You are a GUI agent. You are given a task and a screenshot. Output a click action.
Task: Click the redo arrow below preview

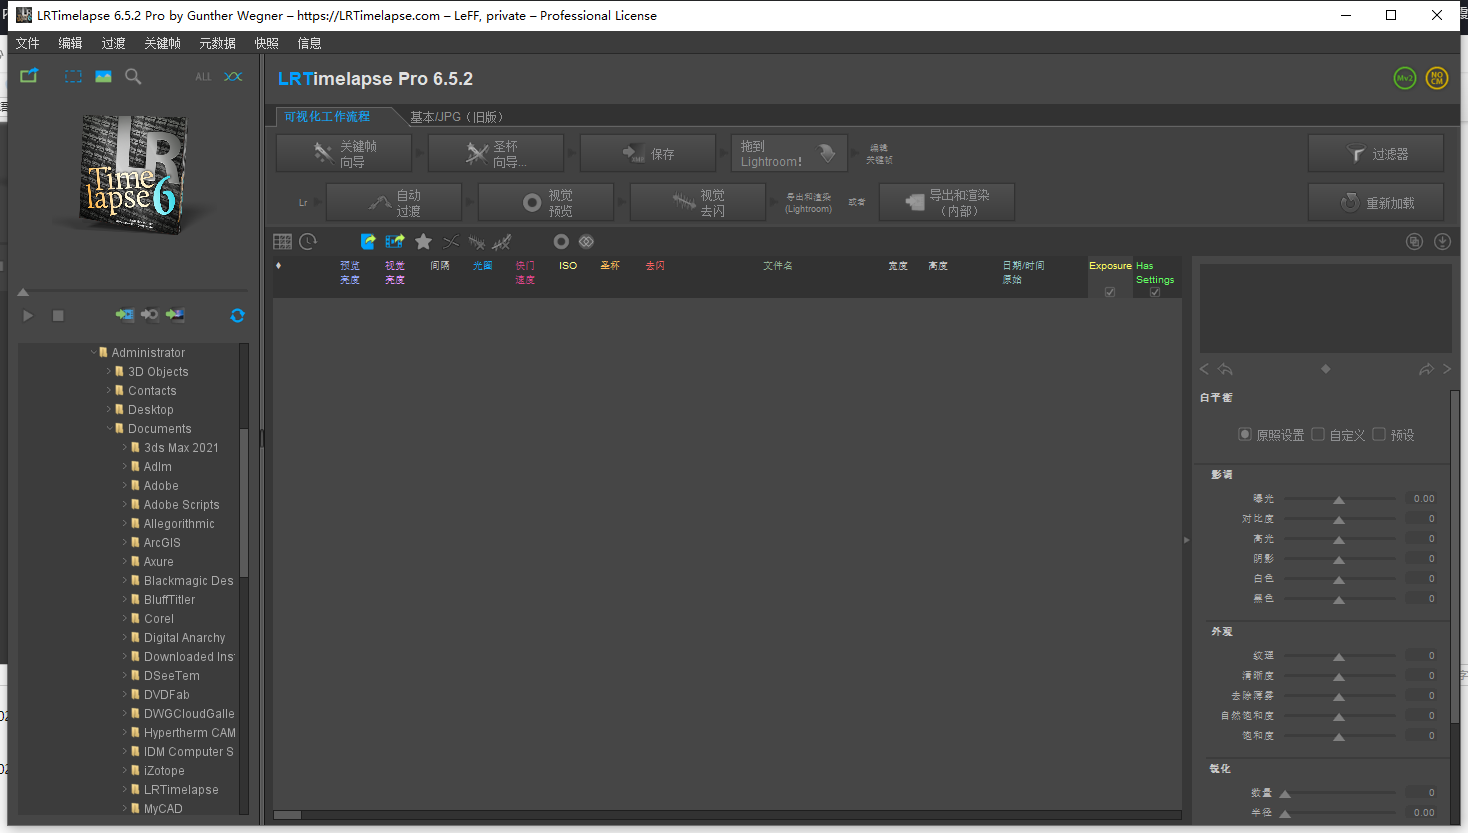click(x=1426, y=369)
